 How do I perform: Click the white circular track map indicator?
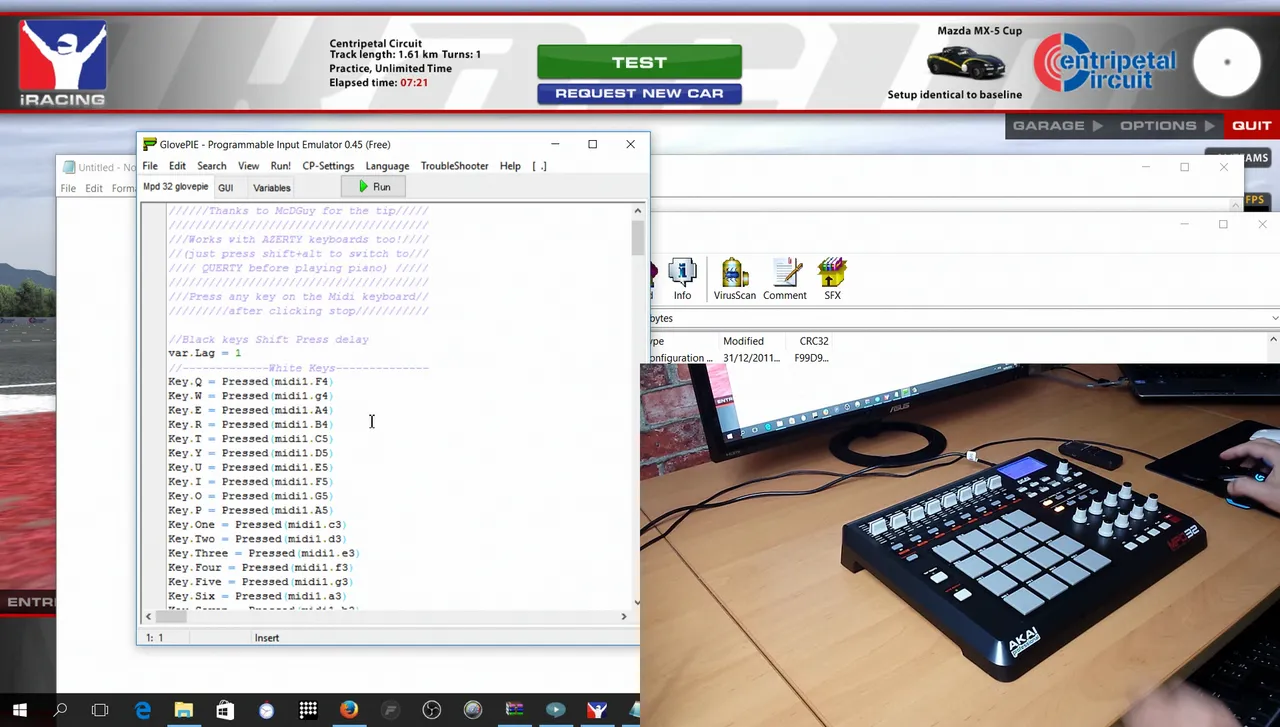(1227, 62)
